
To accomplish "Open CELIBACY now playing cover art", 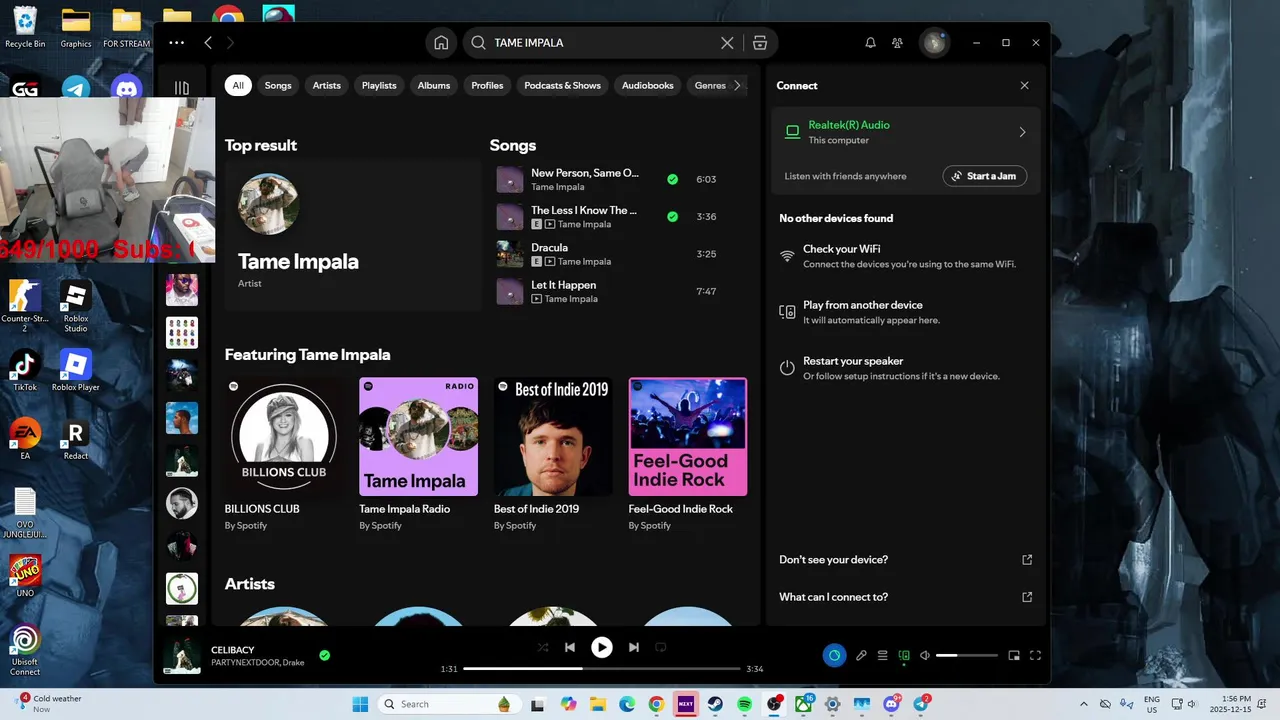I will 182,656.
